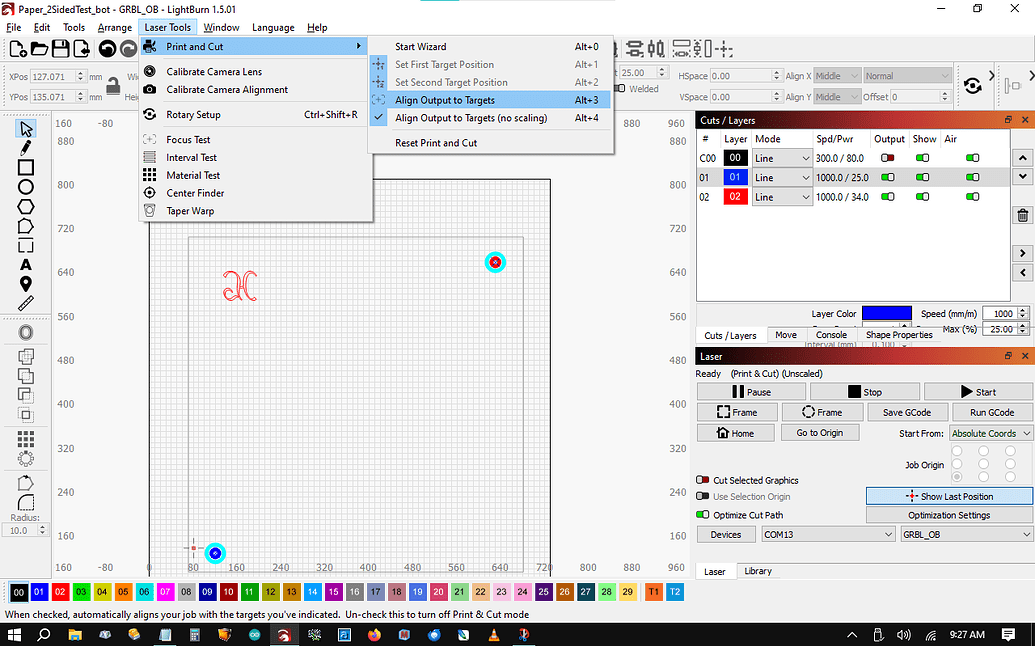Open Align Y Middle dropdown
The image size is (1035, 646).
tap(837, 97)
